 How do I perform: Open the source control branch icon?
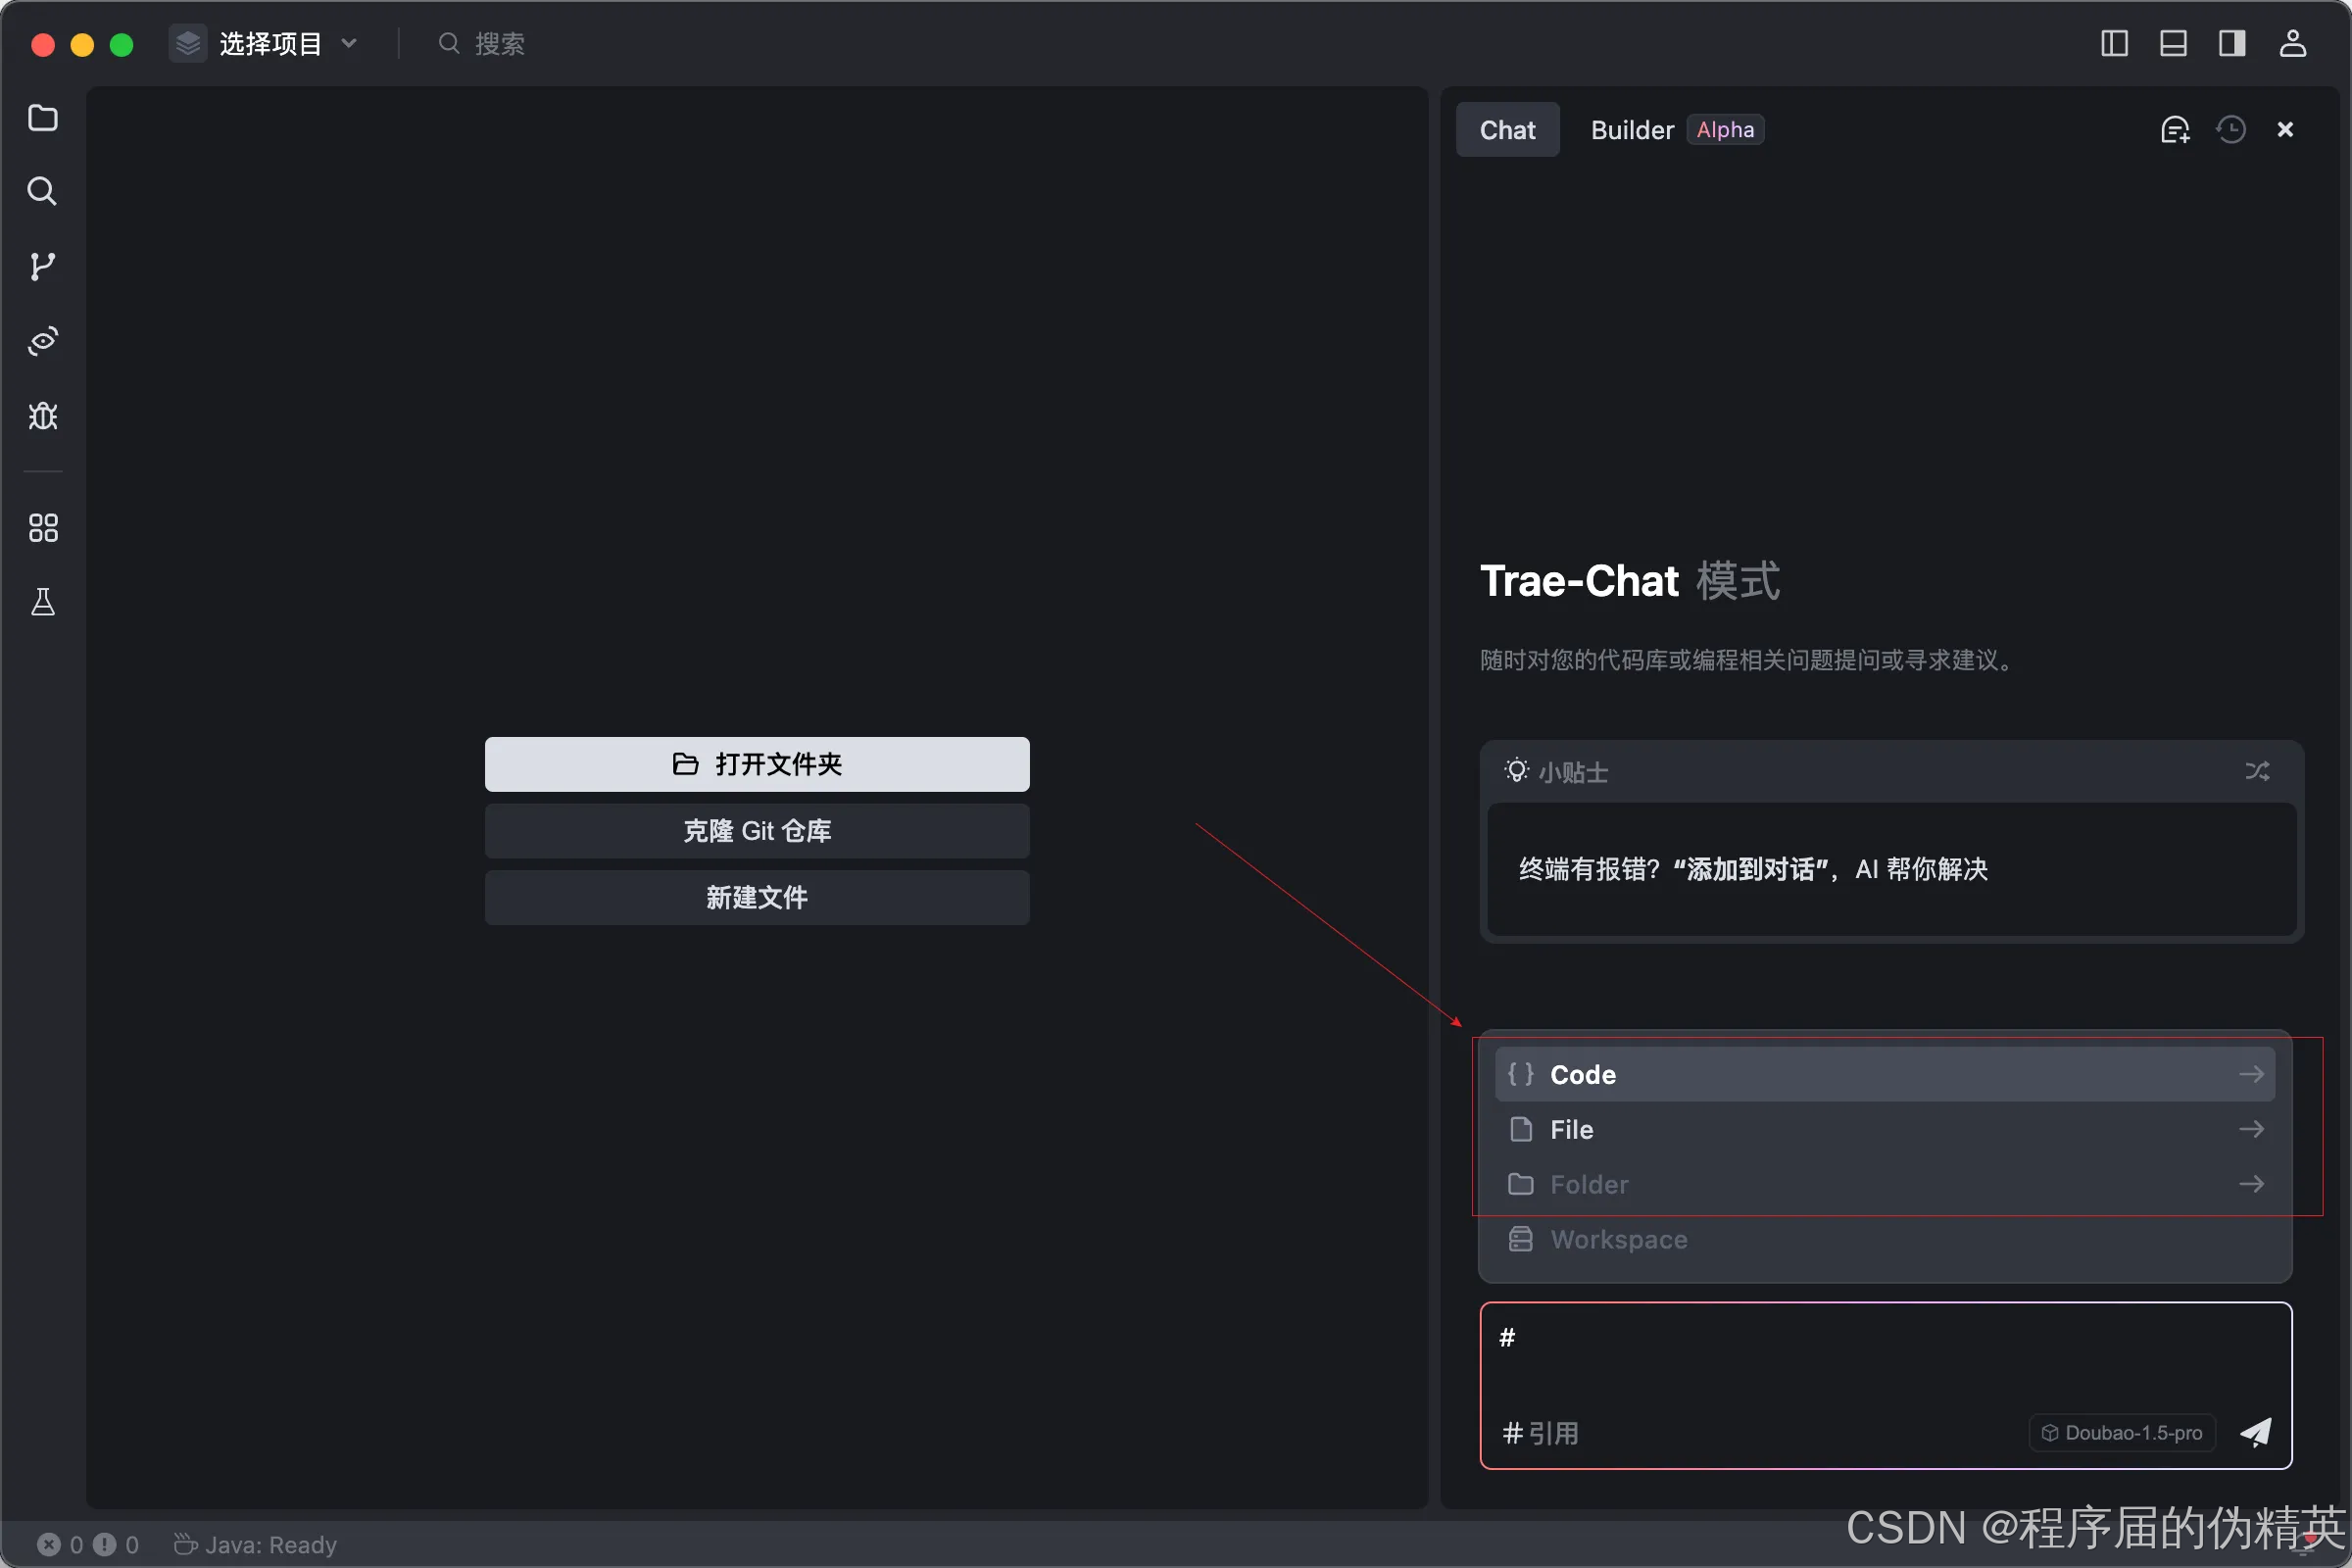(x=42, y=266)
